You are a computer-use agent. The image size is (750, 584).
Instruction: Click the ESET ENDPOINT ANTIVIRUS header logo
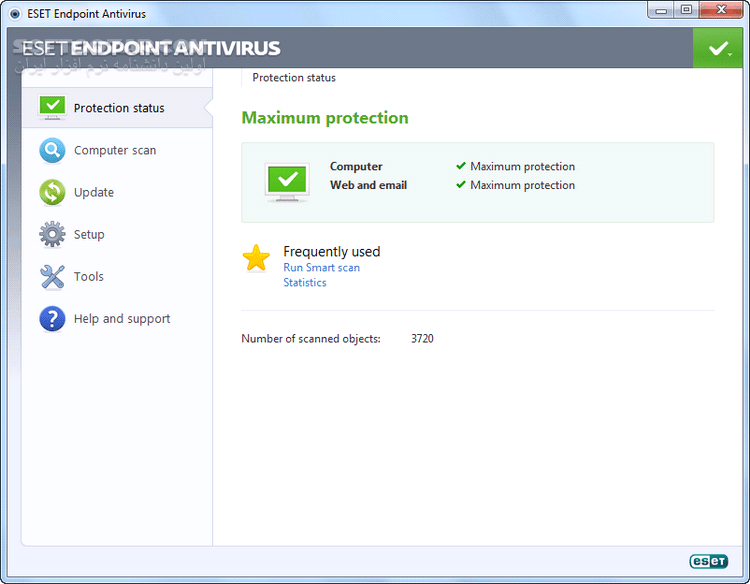coord(151,48)
